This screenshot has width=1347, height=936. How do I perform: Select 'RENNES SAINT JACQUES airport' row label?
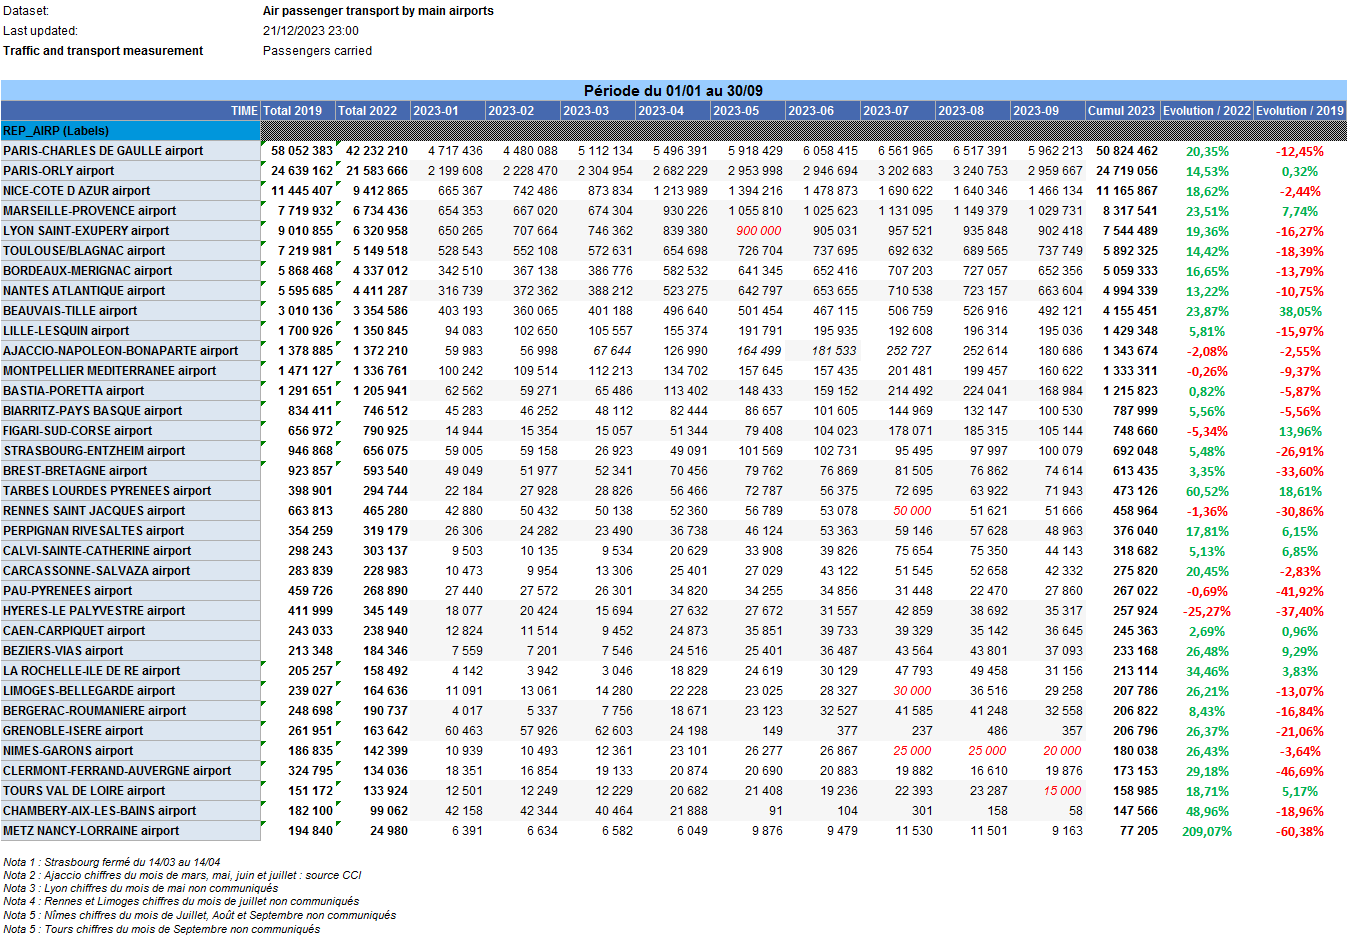pos(130,511)
